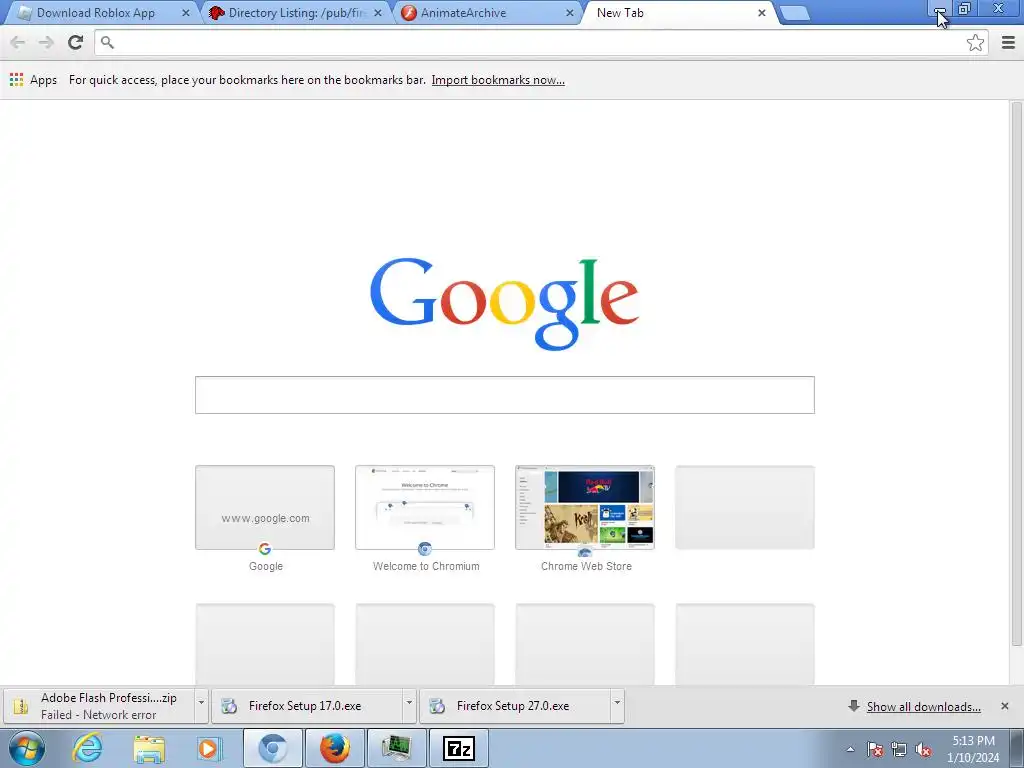Click the Google favicon under first thumbnail
The height and width of the screenshot is (768, 1024).
click(264, 549)
